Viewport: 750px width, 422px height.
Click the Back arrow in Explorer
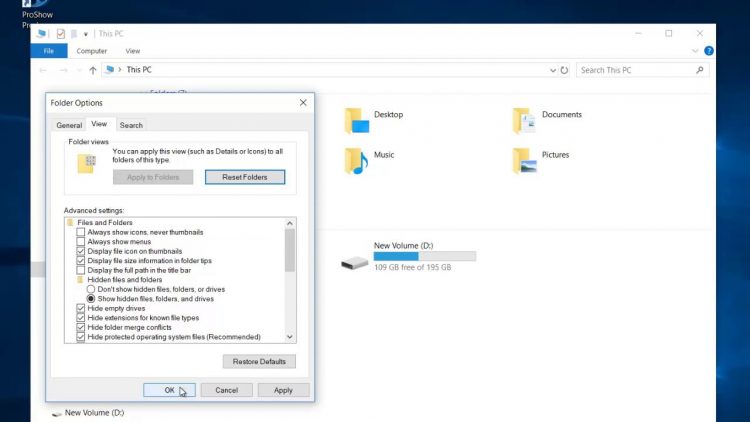43,70
